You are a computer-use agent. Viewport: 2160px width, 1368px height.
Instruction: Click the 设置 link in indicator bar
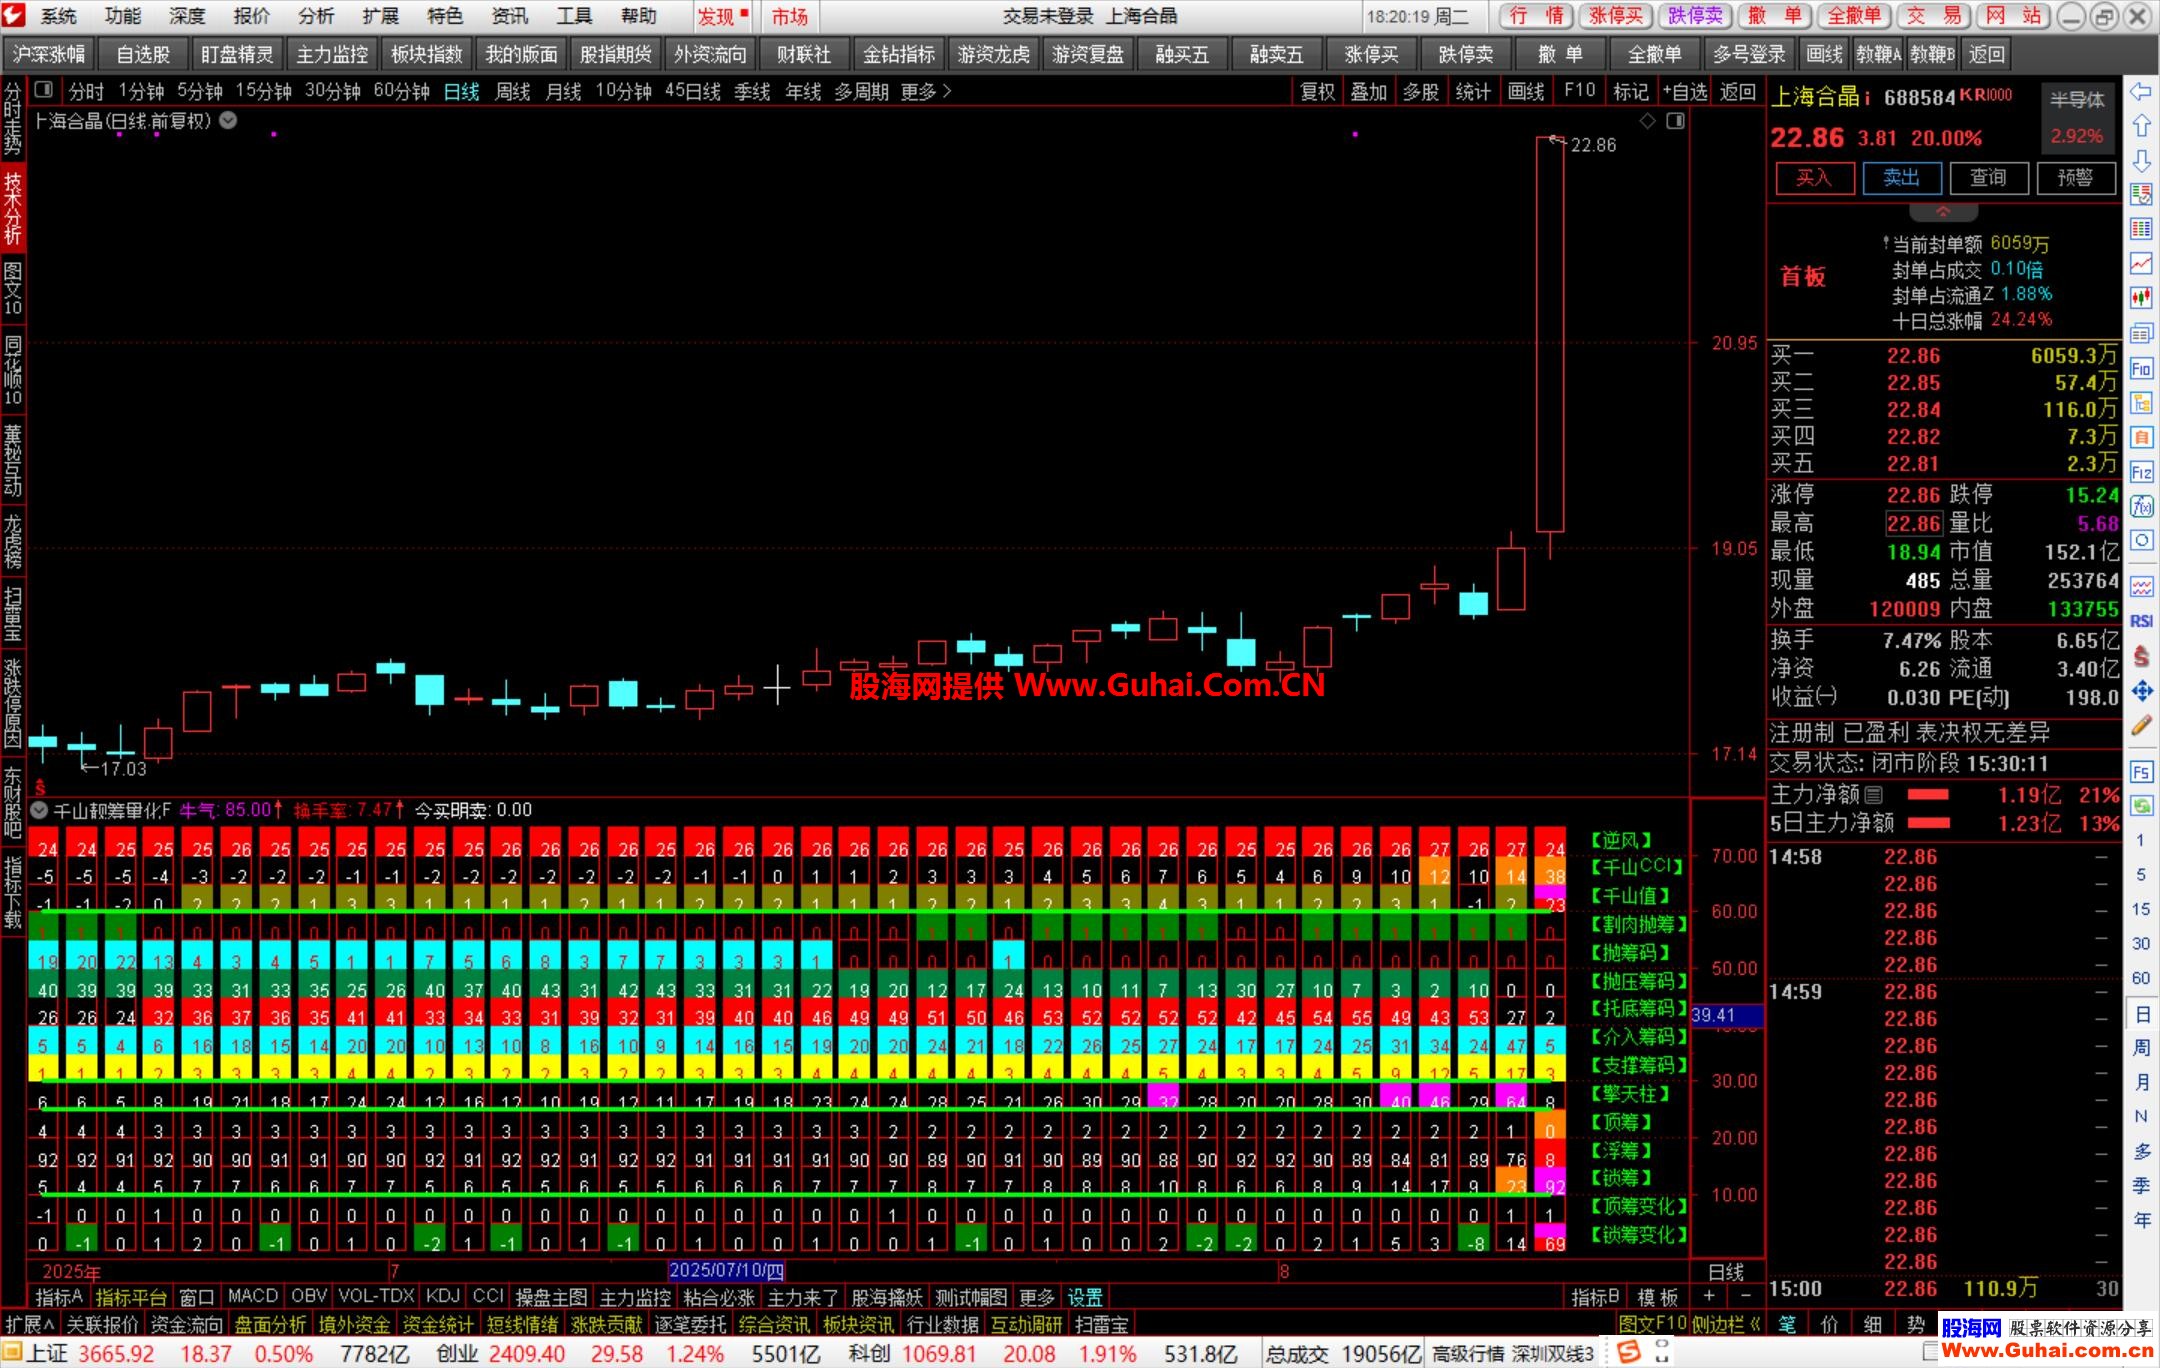[x=1085, y=1298]
